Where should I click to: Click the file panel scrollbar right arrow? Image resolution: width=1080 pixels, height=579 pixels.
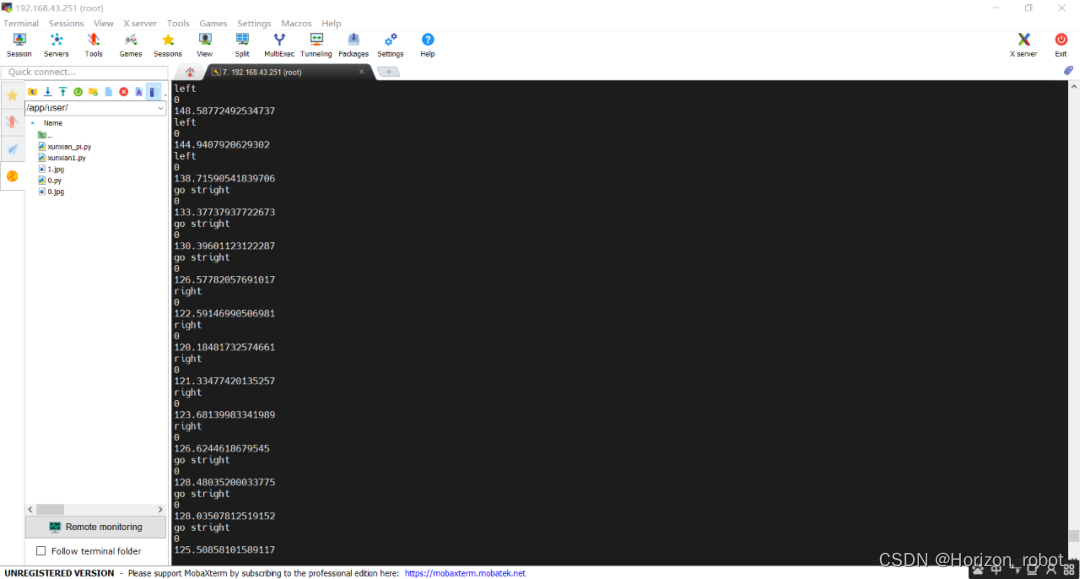[x=160, y=509]
